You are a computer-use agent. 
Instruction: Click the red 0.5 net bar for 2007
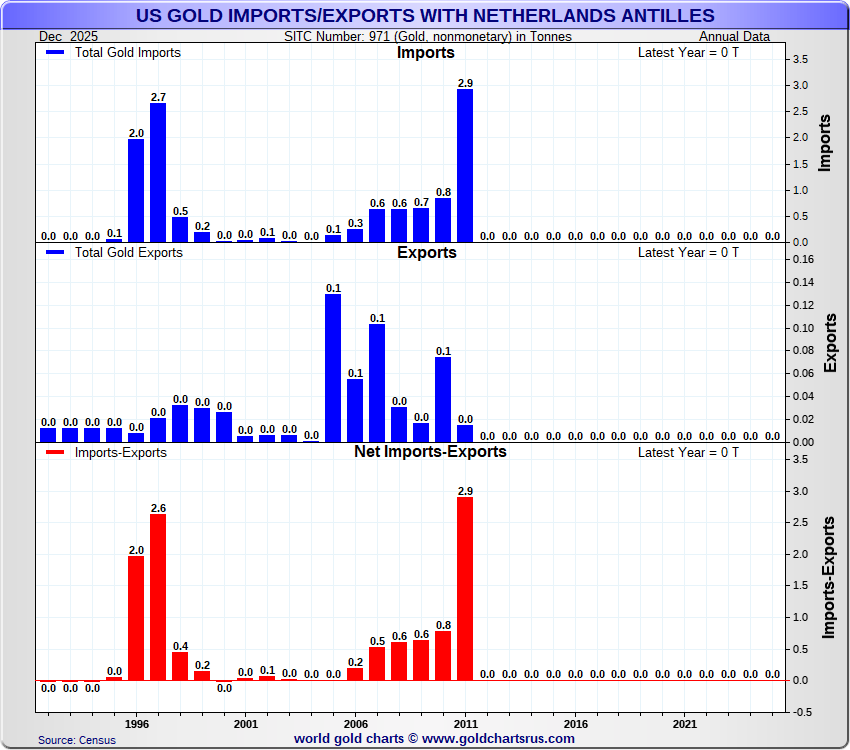click(x=377, y=663)
